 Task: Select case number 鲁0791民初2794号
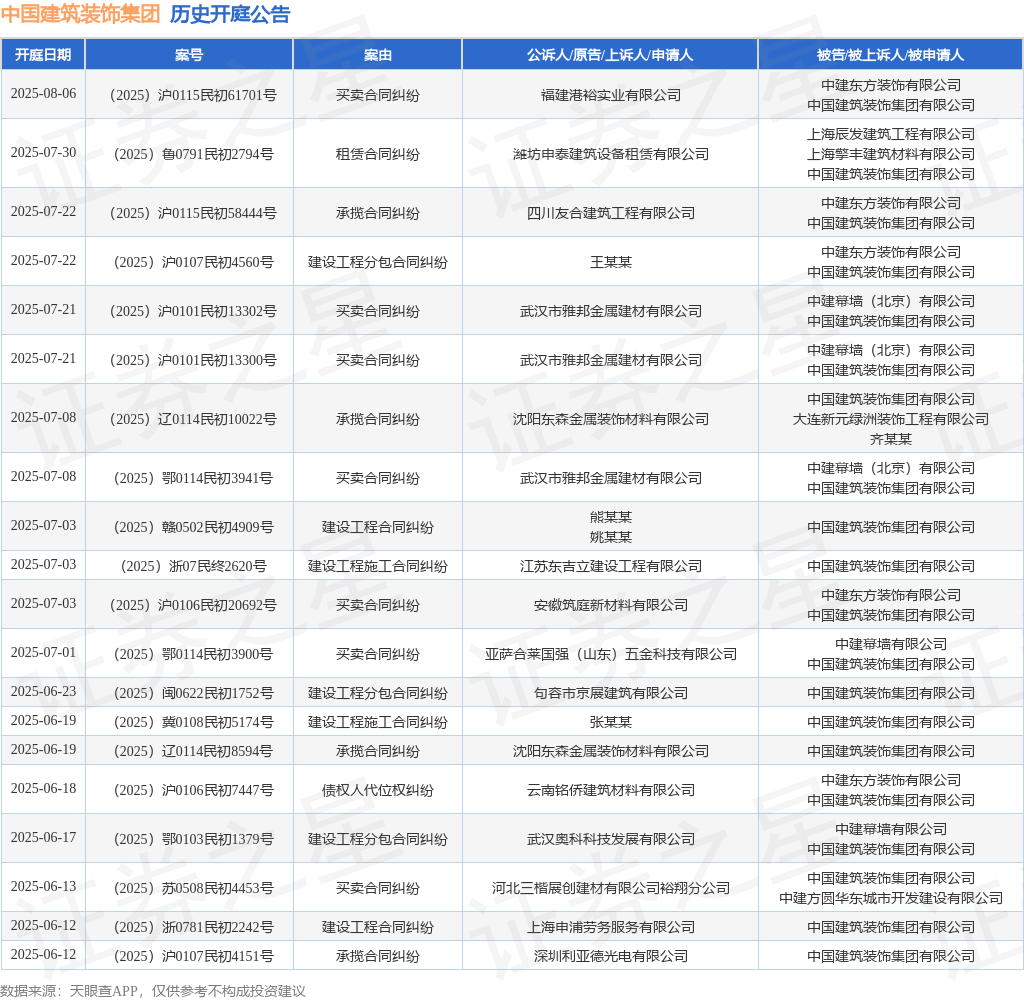[x=193, y=154]
